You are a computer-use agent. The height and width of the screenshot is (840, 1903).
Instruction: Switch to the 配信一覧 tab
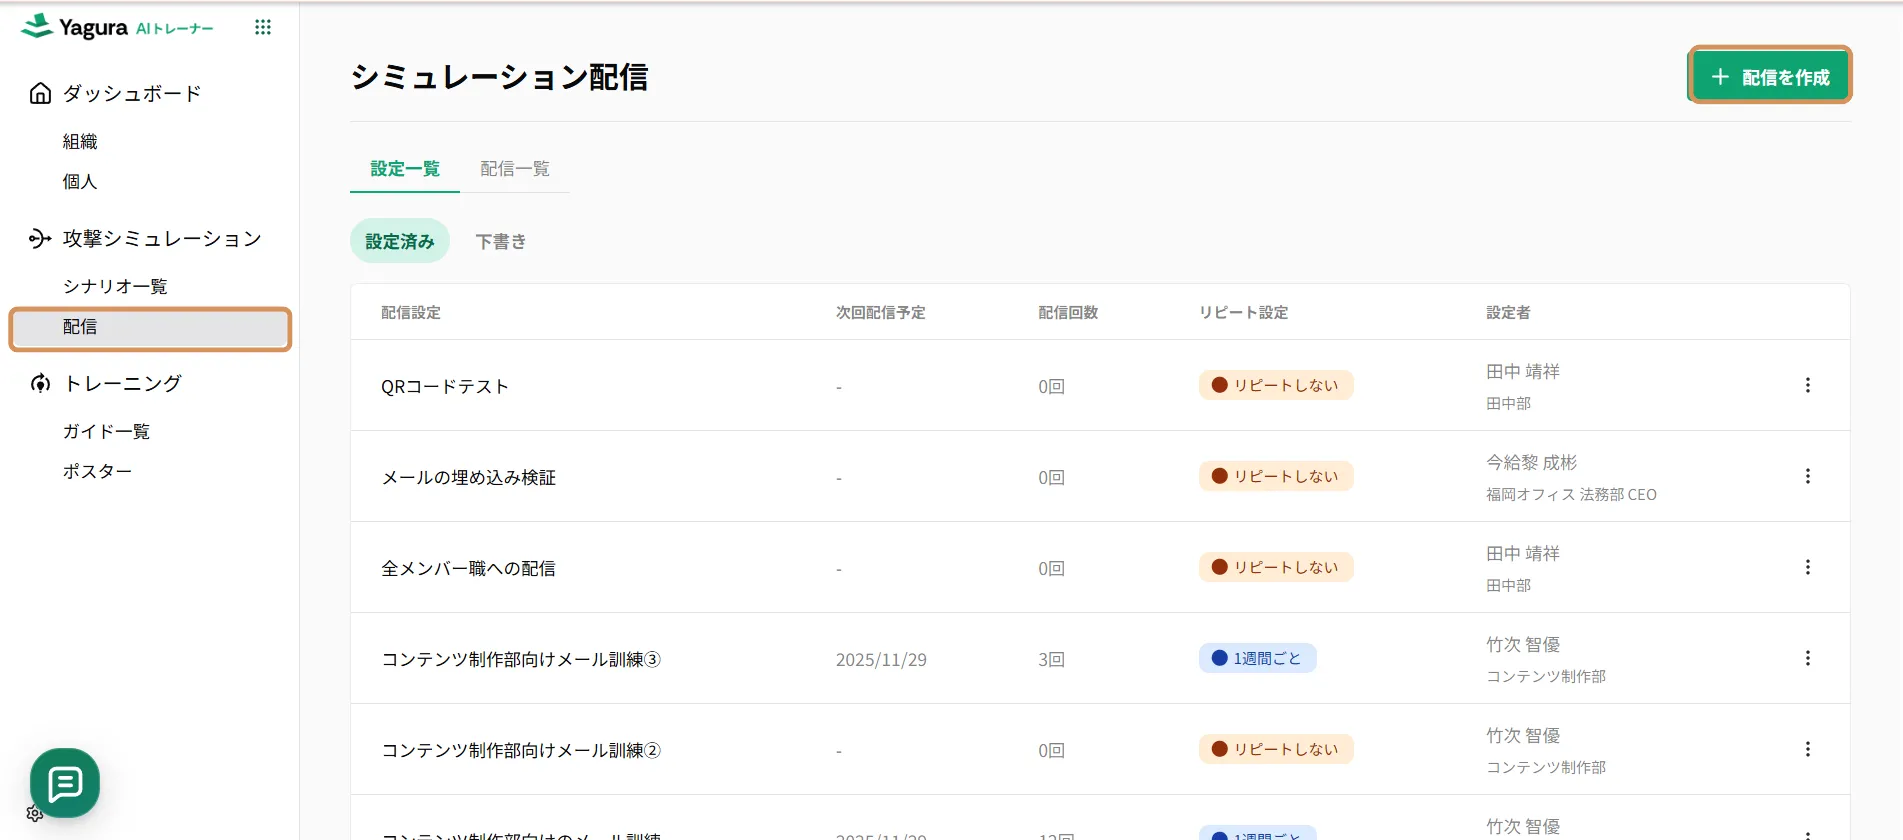tap(514, 169)
